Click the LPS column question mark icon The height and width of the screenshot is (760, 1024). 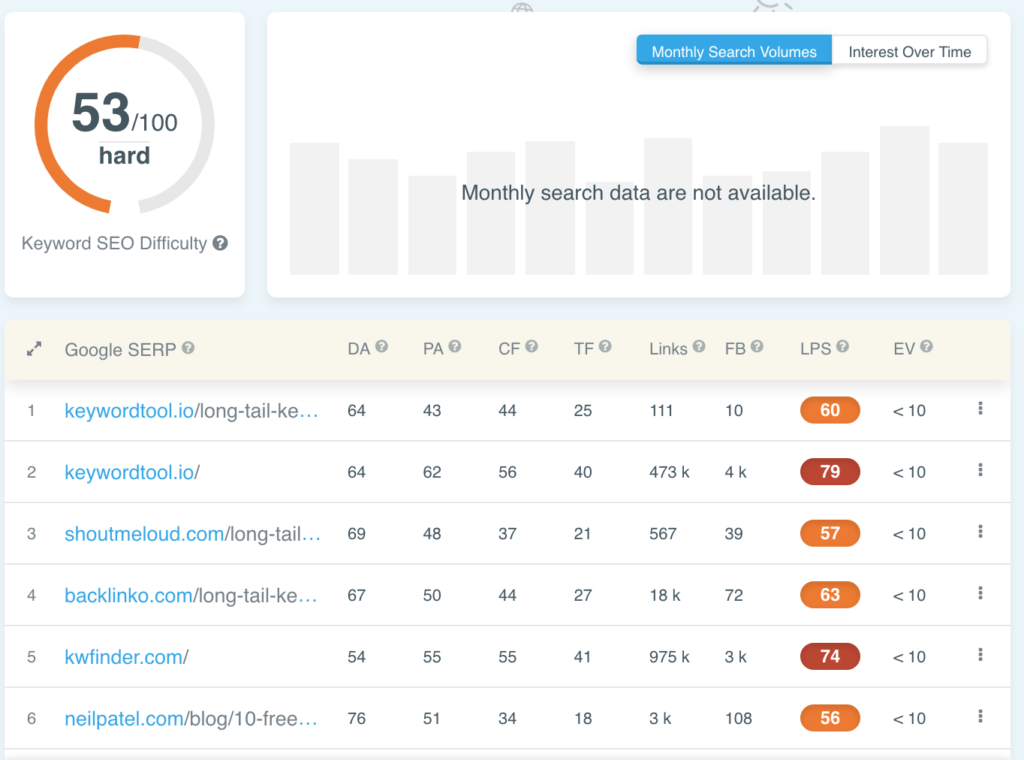point(841,348)
